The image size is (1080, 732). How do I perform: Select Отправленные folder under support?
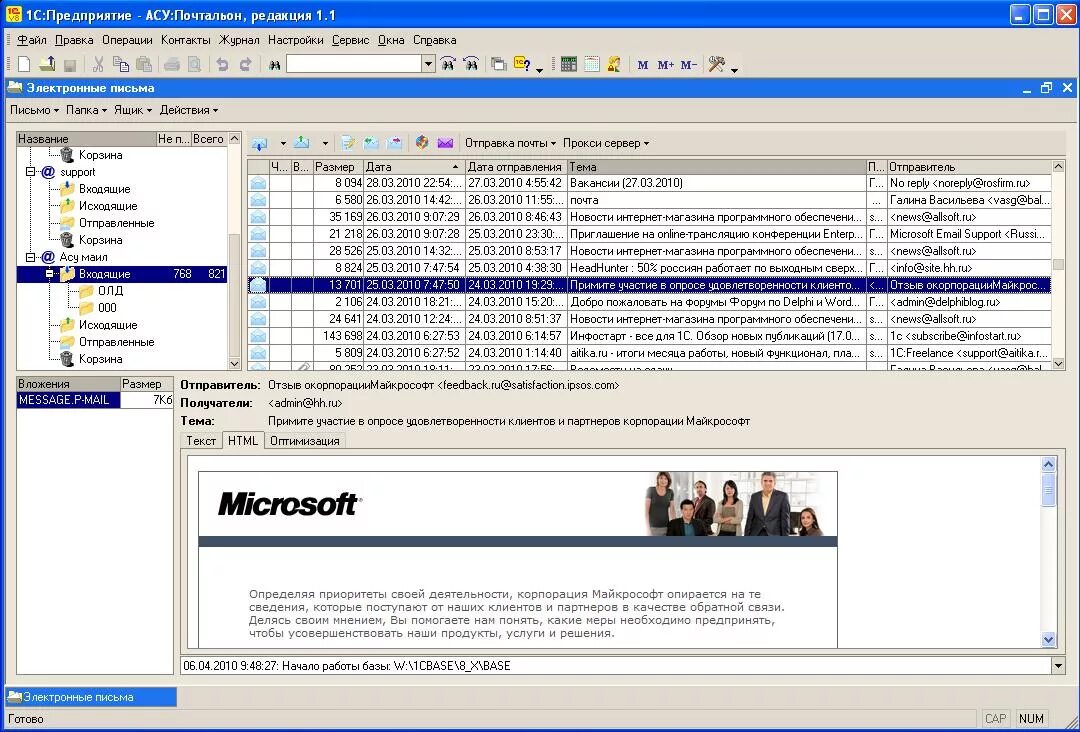click(116, 222)
